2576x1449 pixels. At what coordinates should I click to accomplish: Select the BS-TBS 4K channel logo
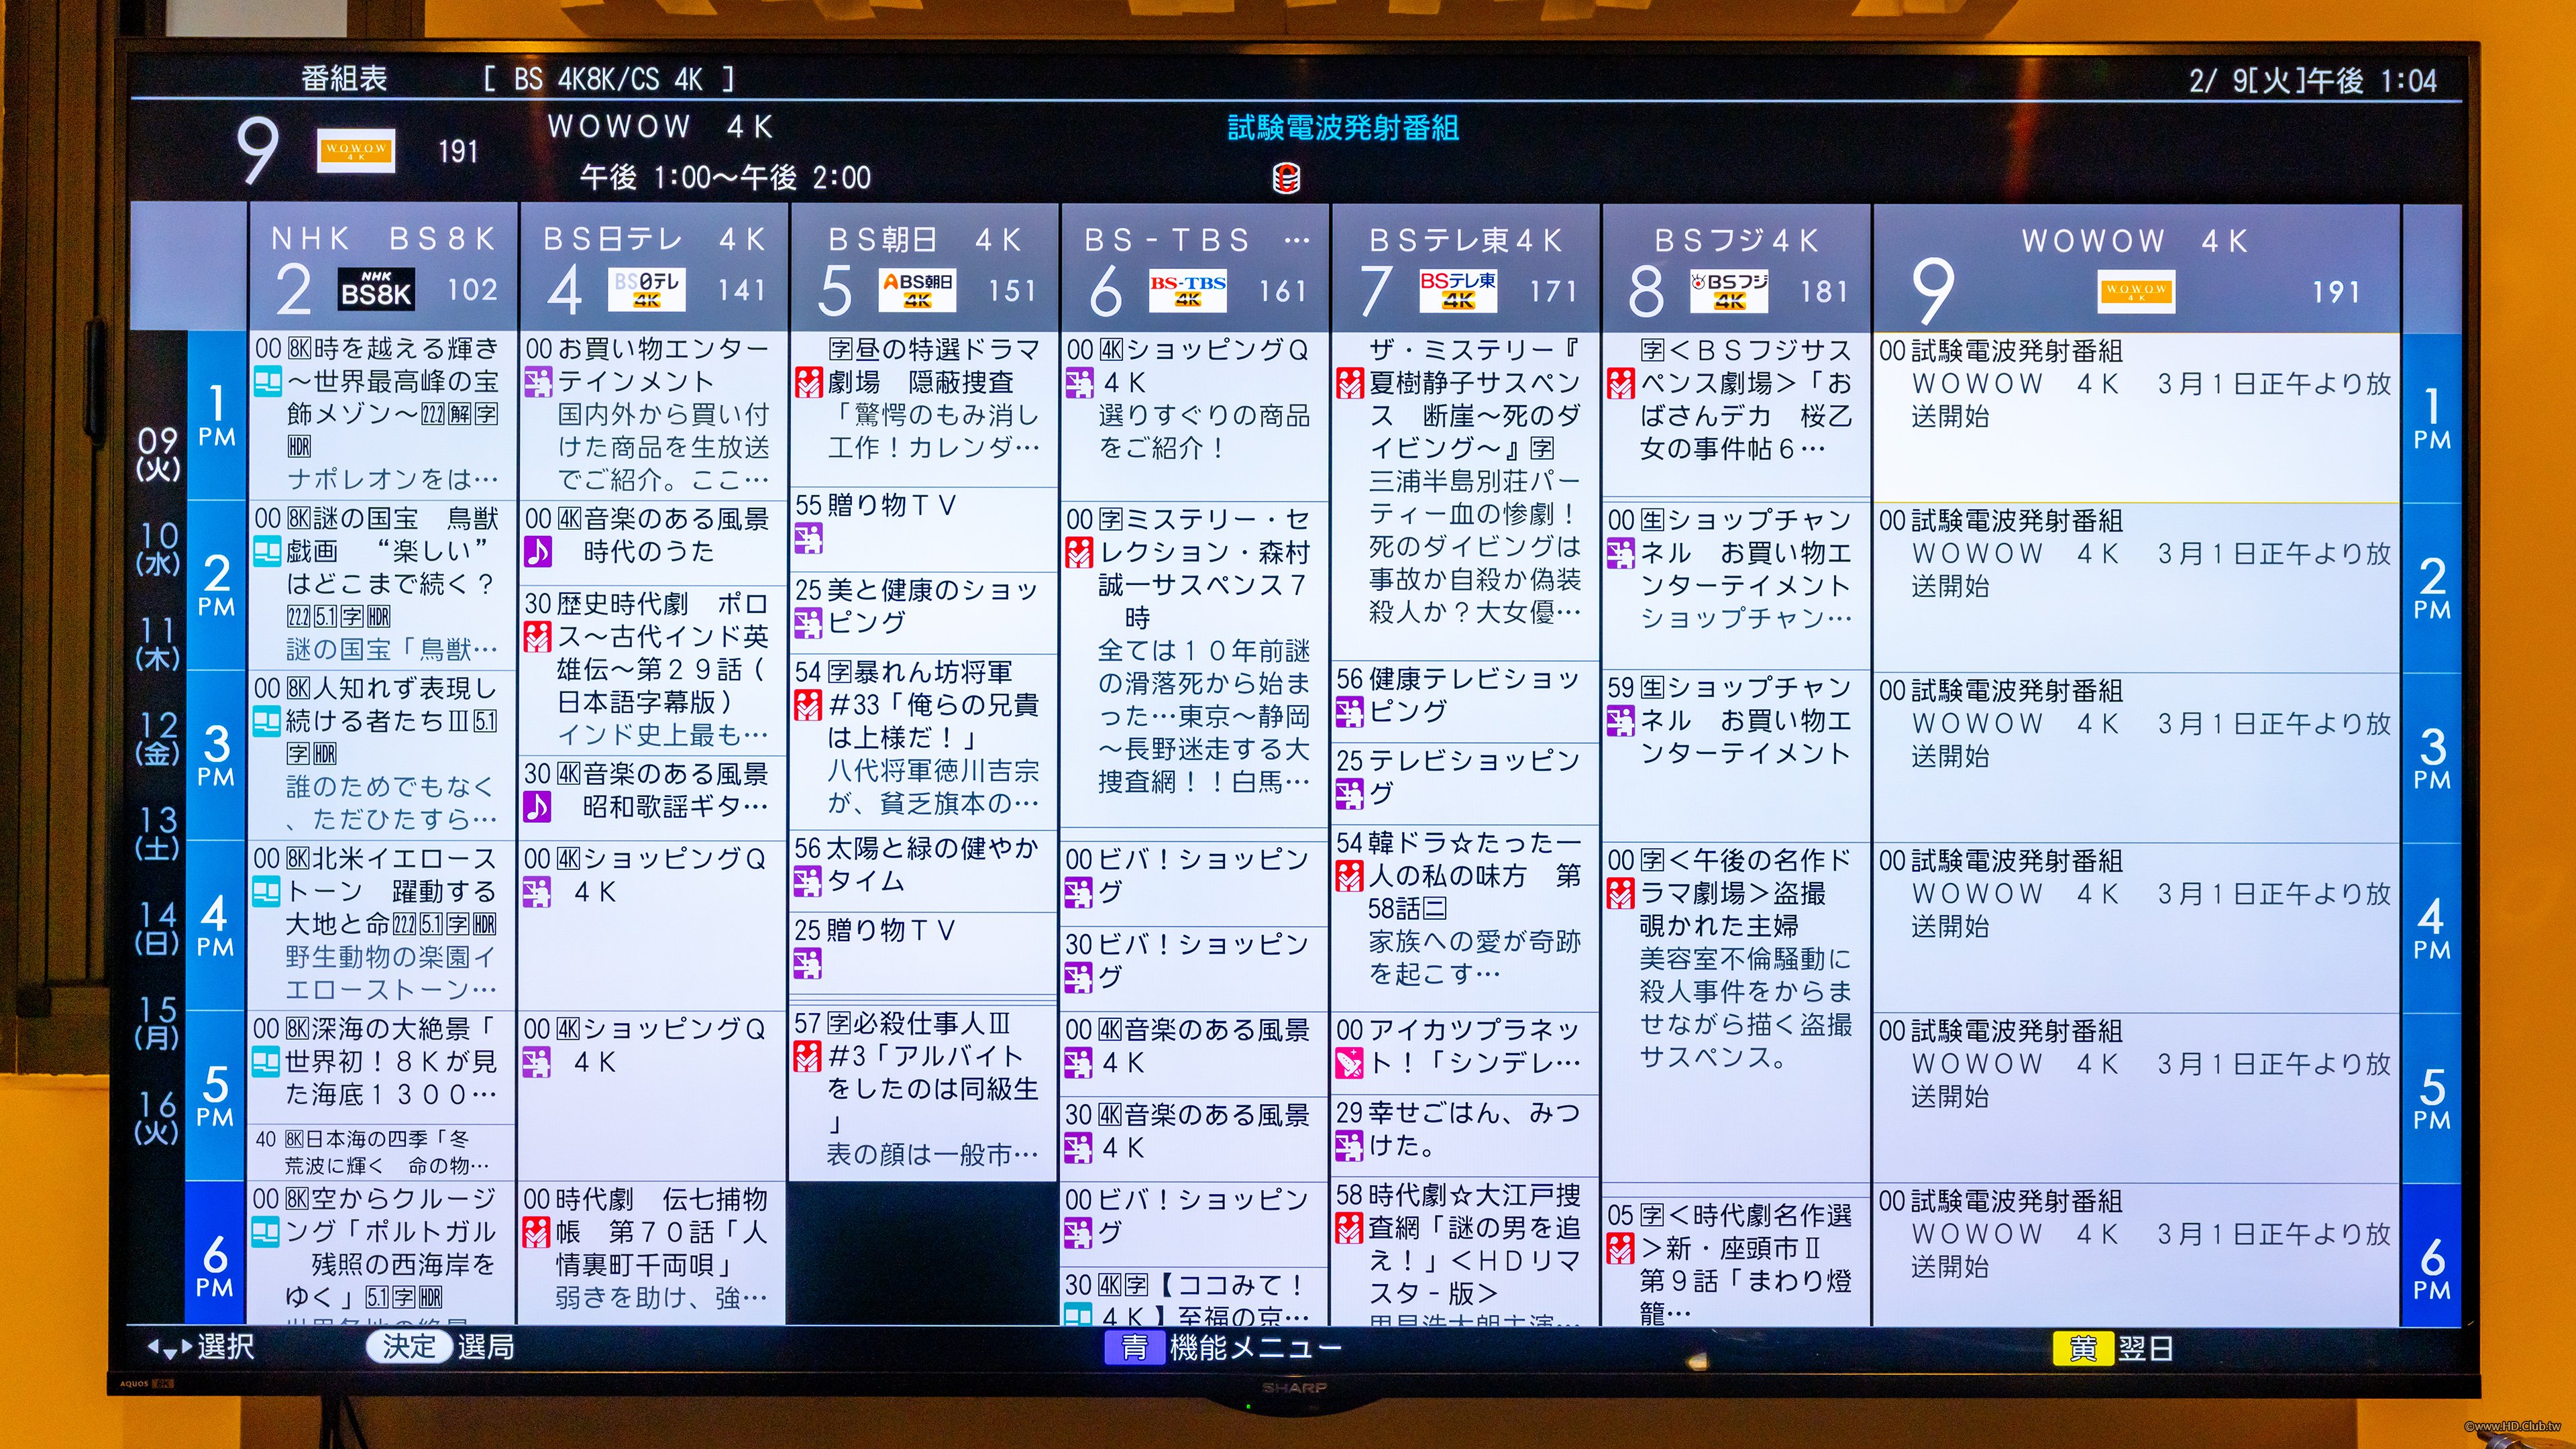[x=1187, y=291]
